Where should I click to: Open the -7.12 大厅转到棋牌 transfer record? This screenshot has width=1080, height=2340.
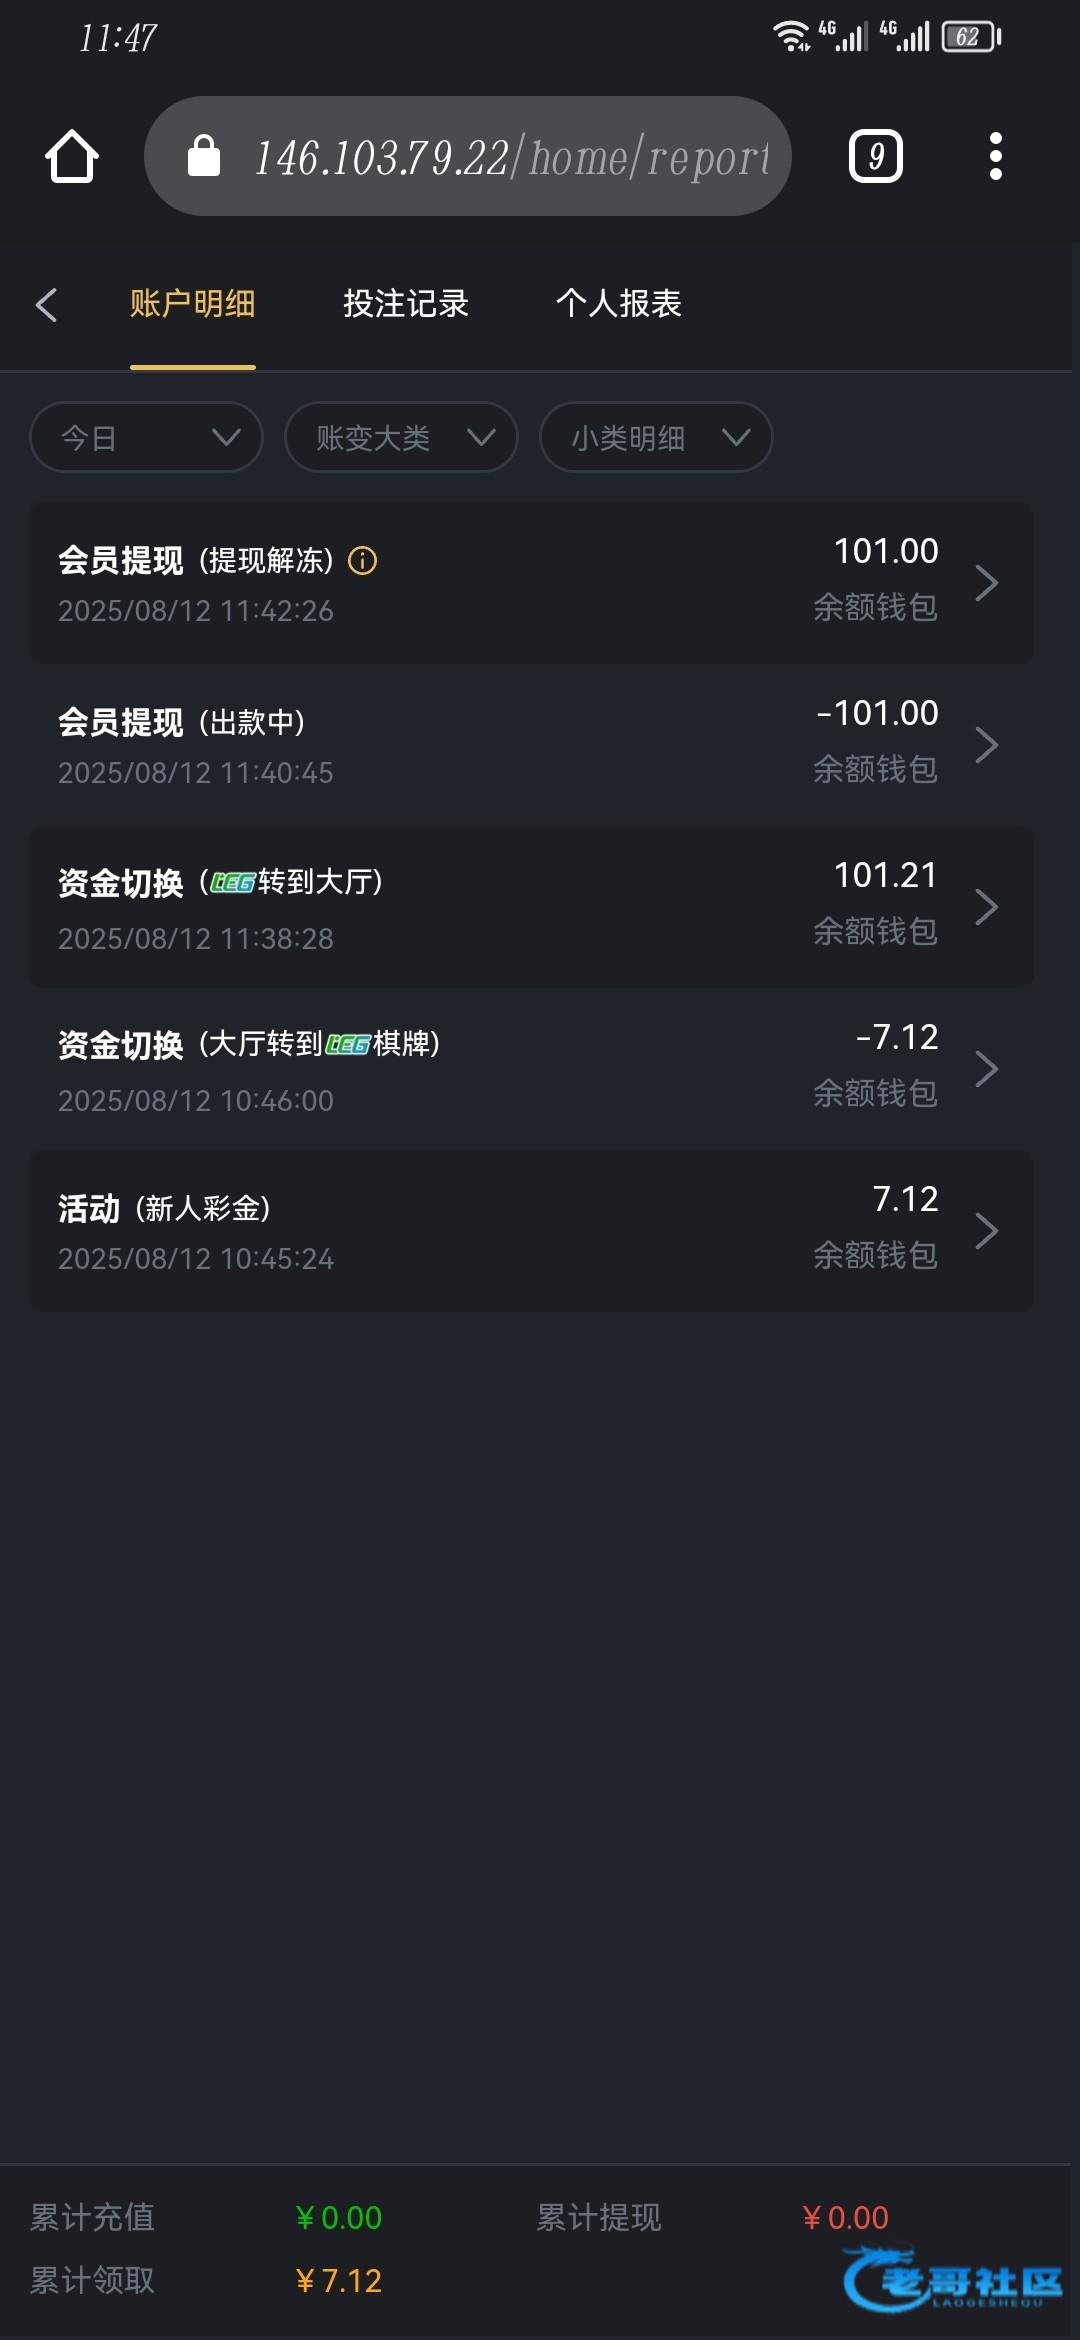click(x=500, y=1069)
